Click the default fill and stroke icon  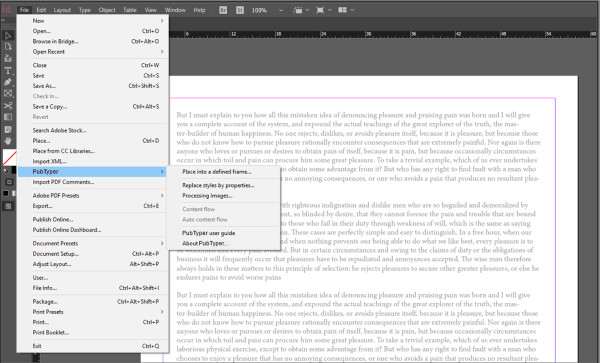(x=5, y=171)
